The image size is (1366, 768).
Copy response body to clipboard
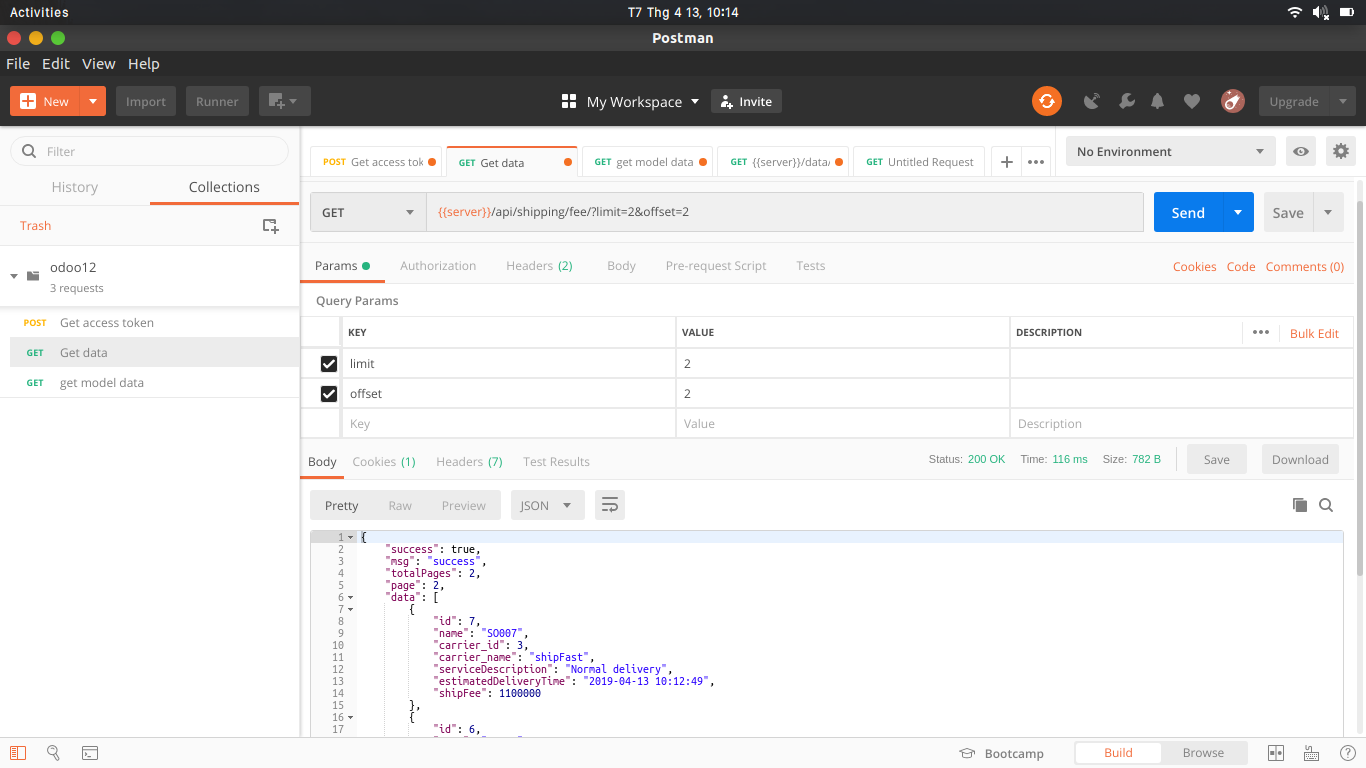(x=1300, y=505)
